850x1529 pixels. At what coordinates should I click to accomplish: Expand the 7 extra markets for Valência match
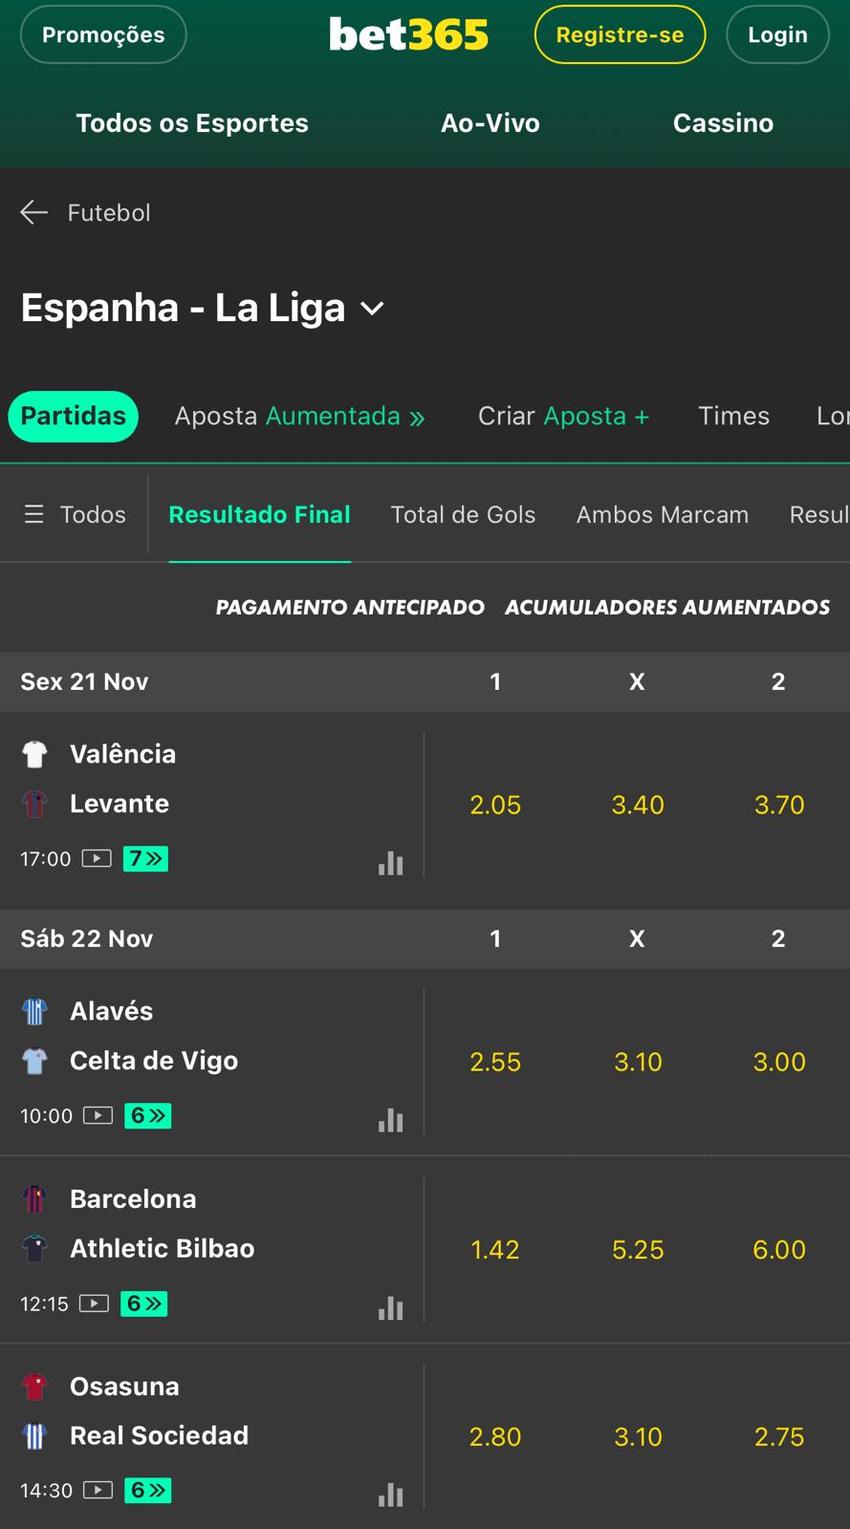[146, 858]
